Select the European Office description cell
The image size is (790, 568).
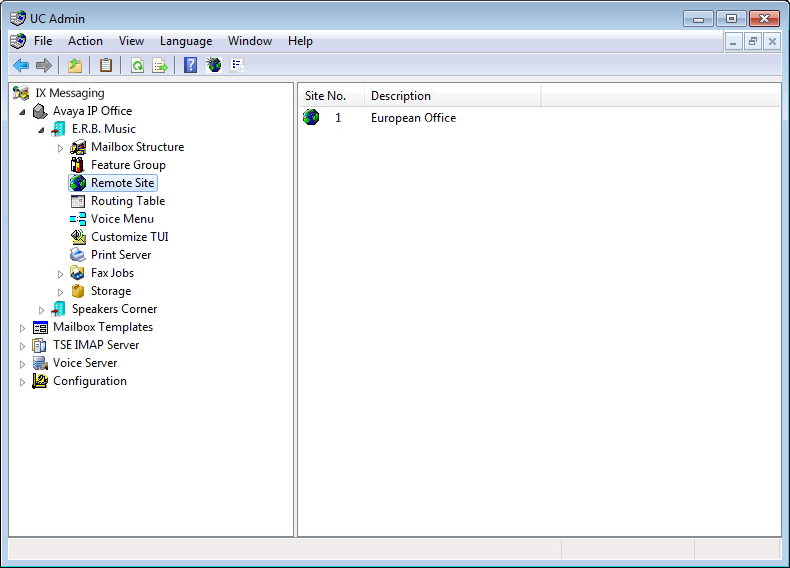(414, 118)
